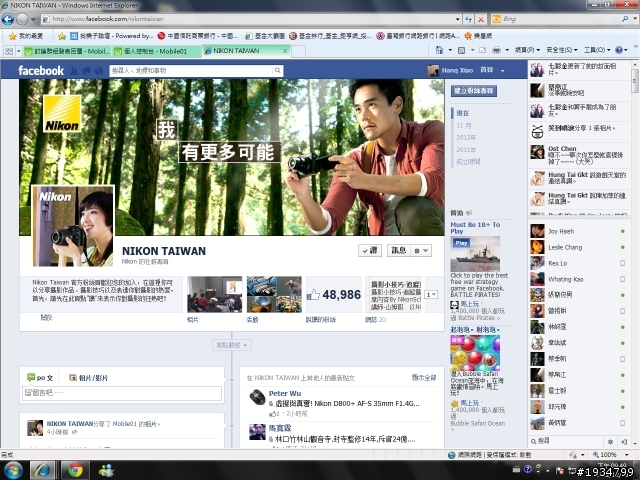Expand the page tabs dropdown showing 1

pos(431,294)
